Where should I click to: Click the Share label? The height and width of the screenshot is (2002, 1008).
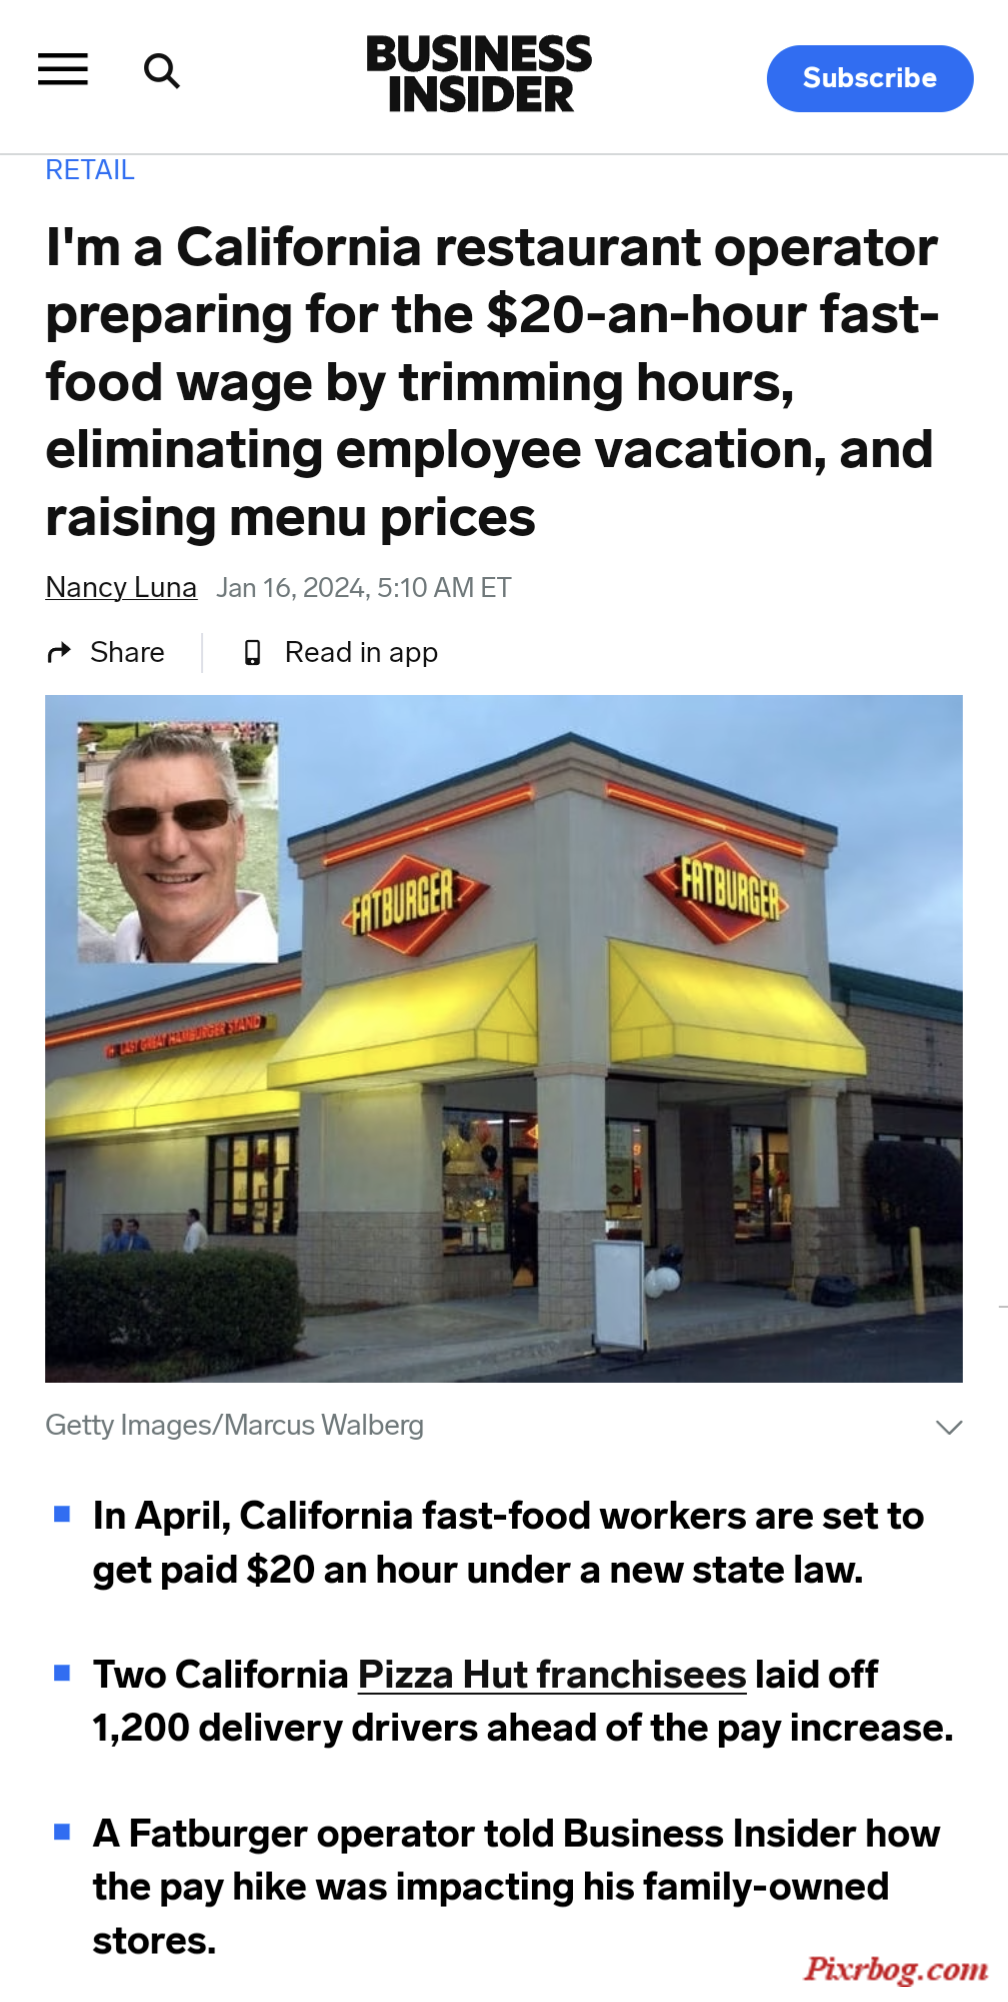click(x=127, y=652)
